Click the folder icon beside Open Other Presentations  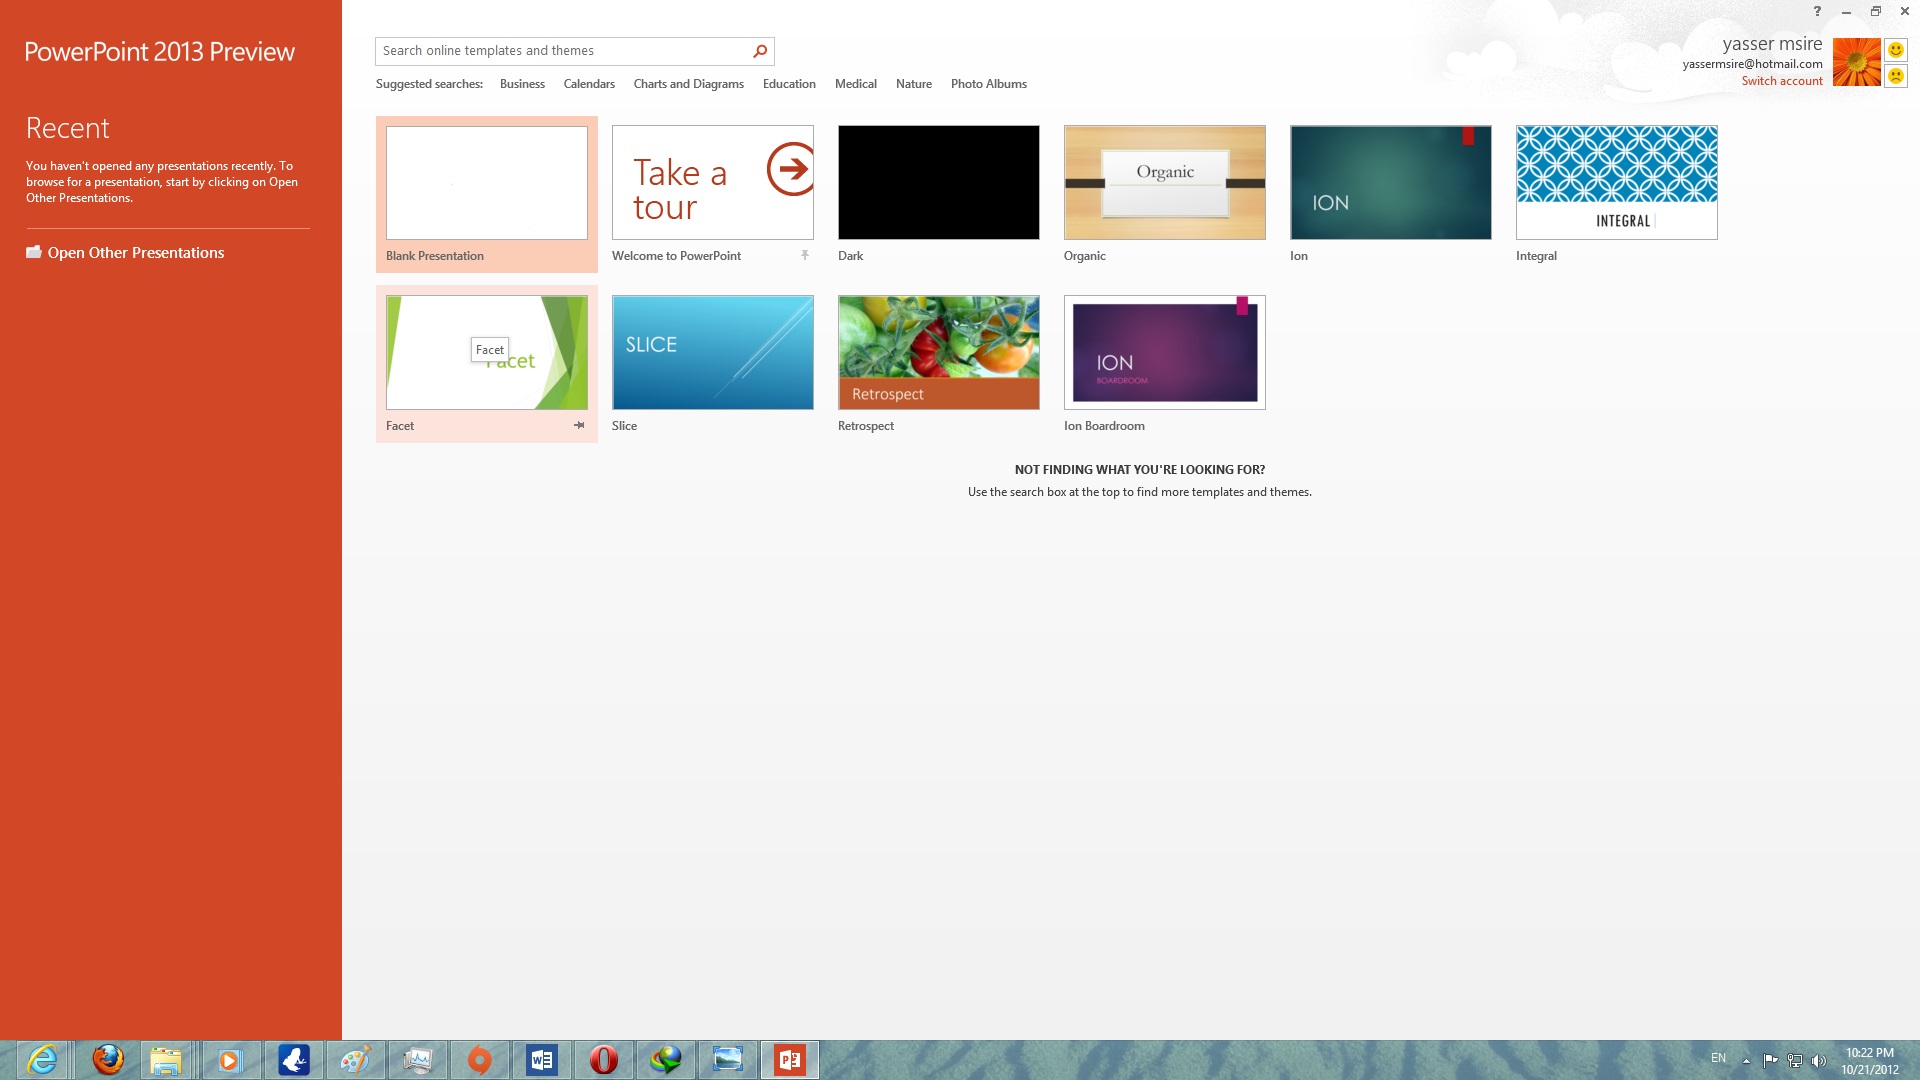[x=34, y=253]
